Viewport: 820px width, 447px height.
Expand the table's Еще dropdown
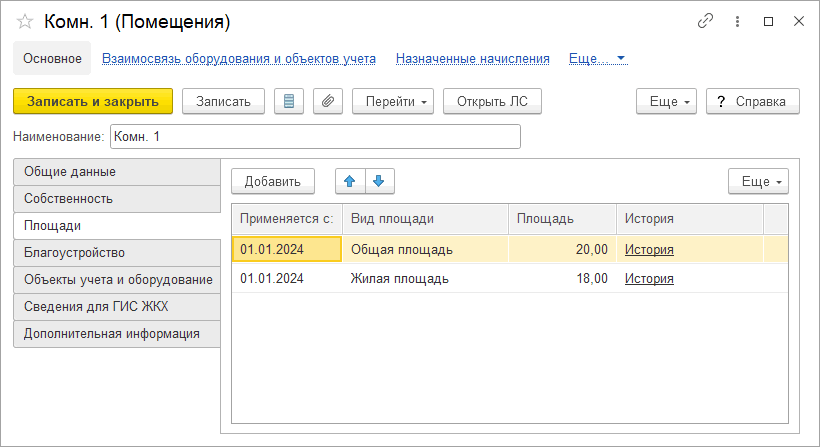pyautogui.click(x=758, y=181)
